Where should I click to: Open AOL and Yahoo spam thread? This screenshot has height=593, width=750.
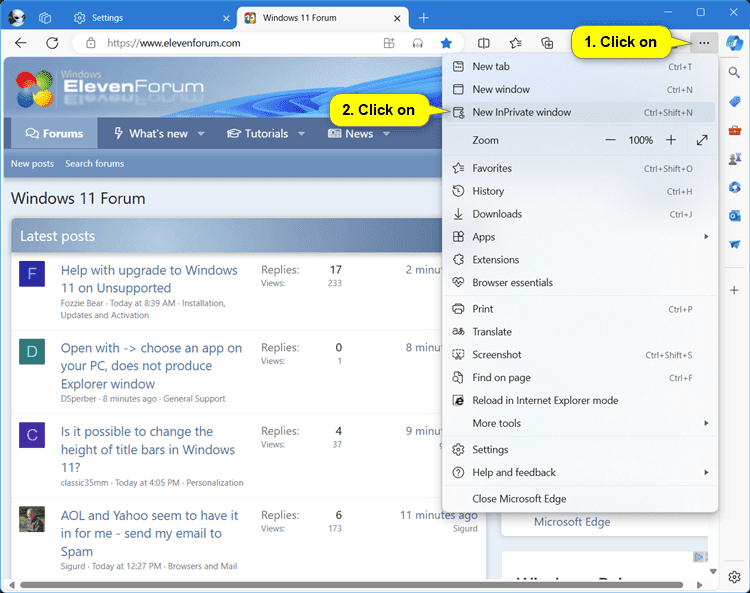[x=149, y=533]
